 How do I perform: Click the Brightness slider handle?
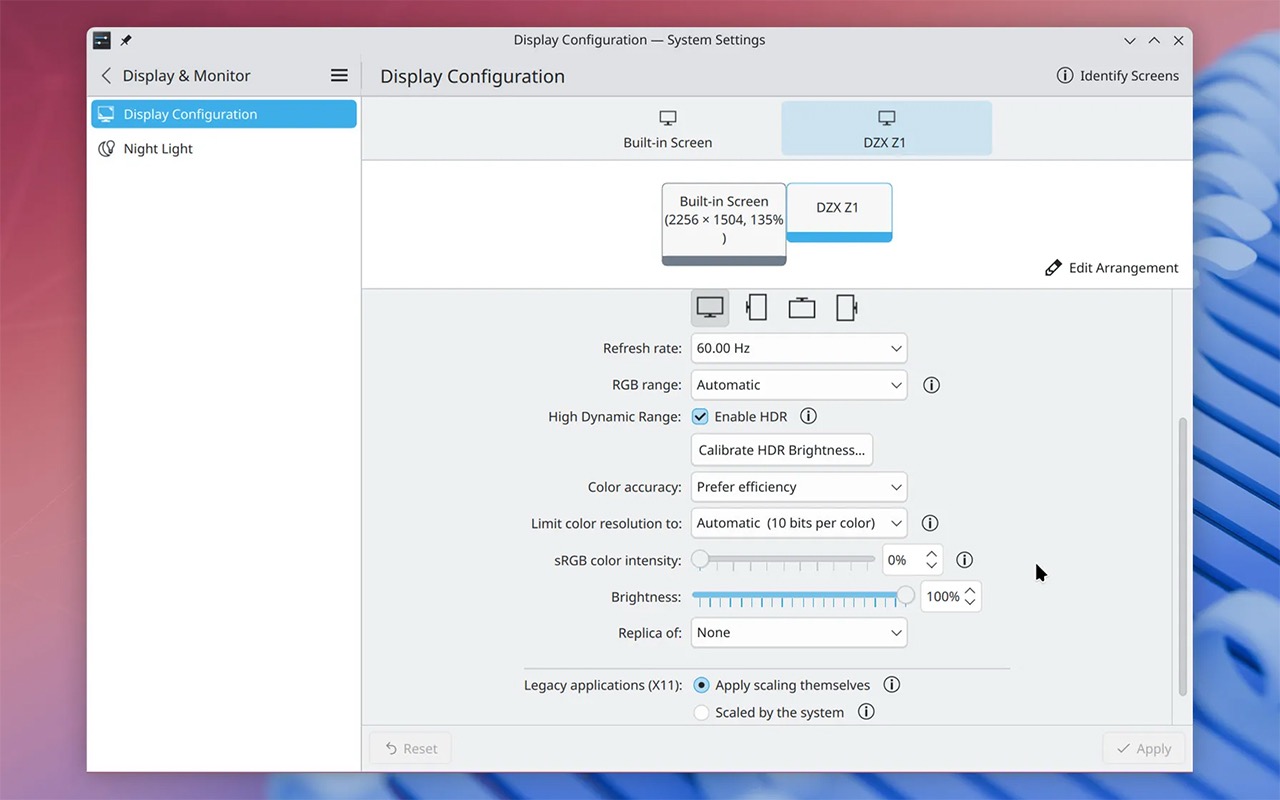905,595
